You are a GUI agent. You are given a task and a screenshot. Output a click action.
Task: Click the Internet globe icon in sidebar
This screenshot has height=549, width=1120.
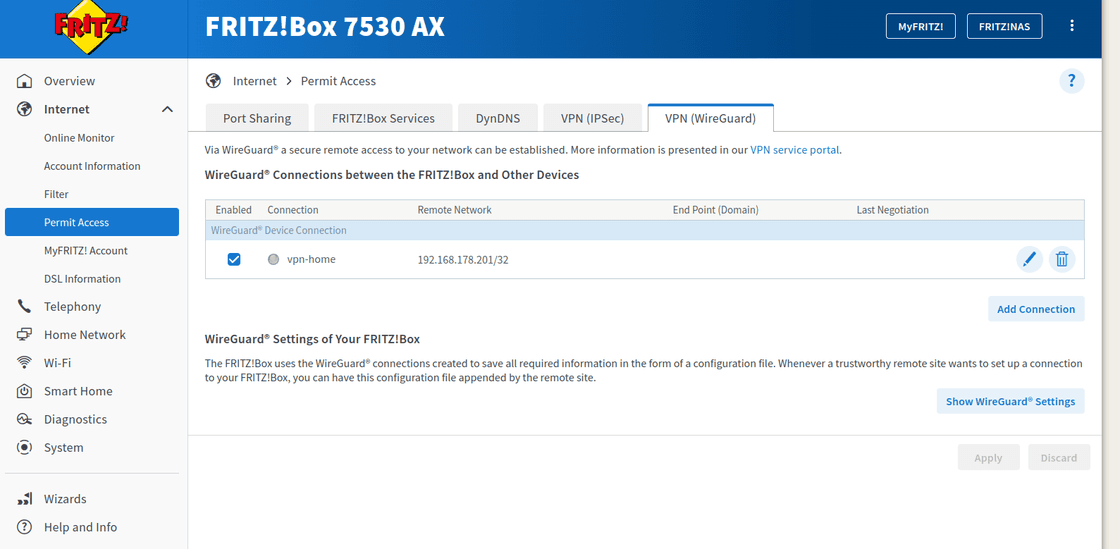point(24,109)
